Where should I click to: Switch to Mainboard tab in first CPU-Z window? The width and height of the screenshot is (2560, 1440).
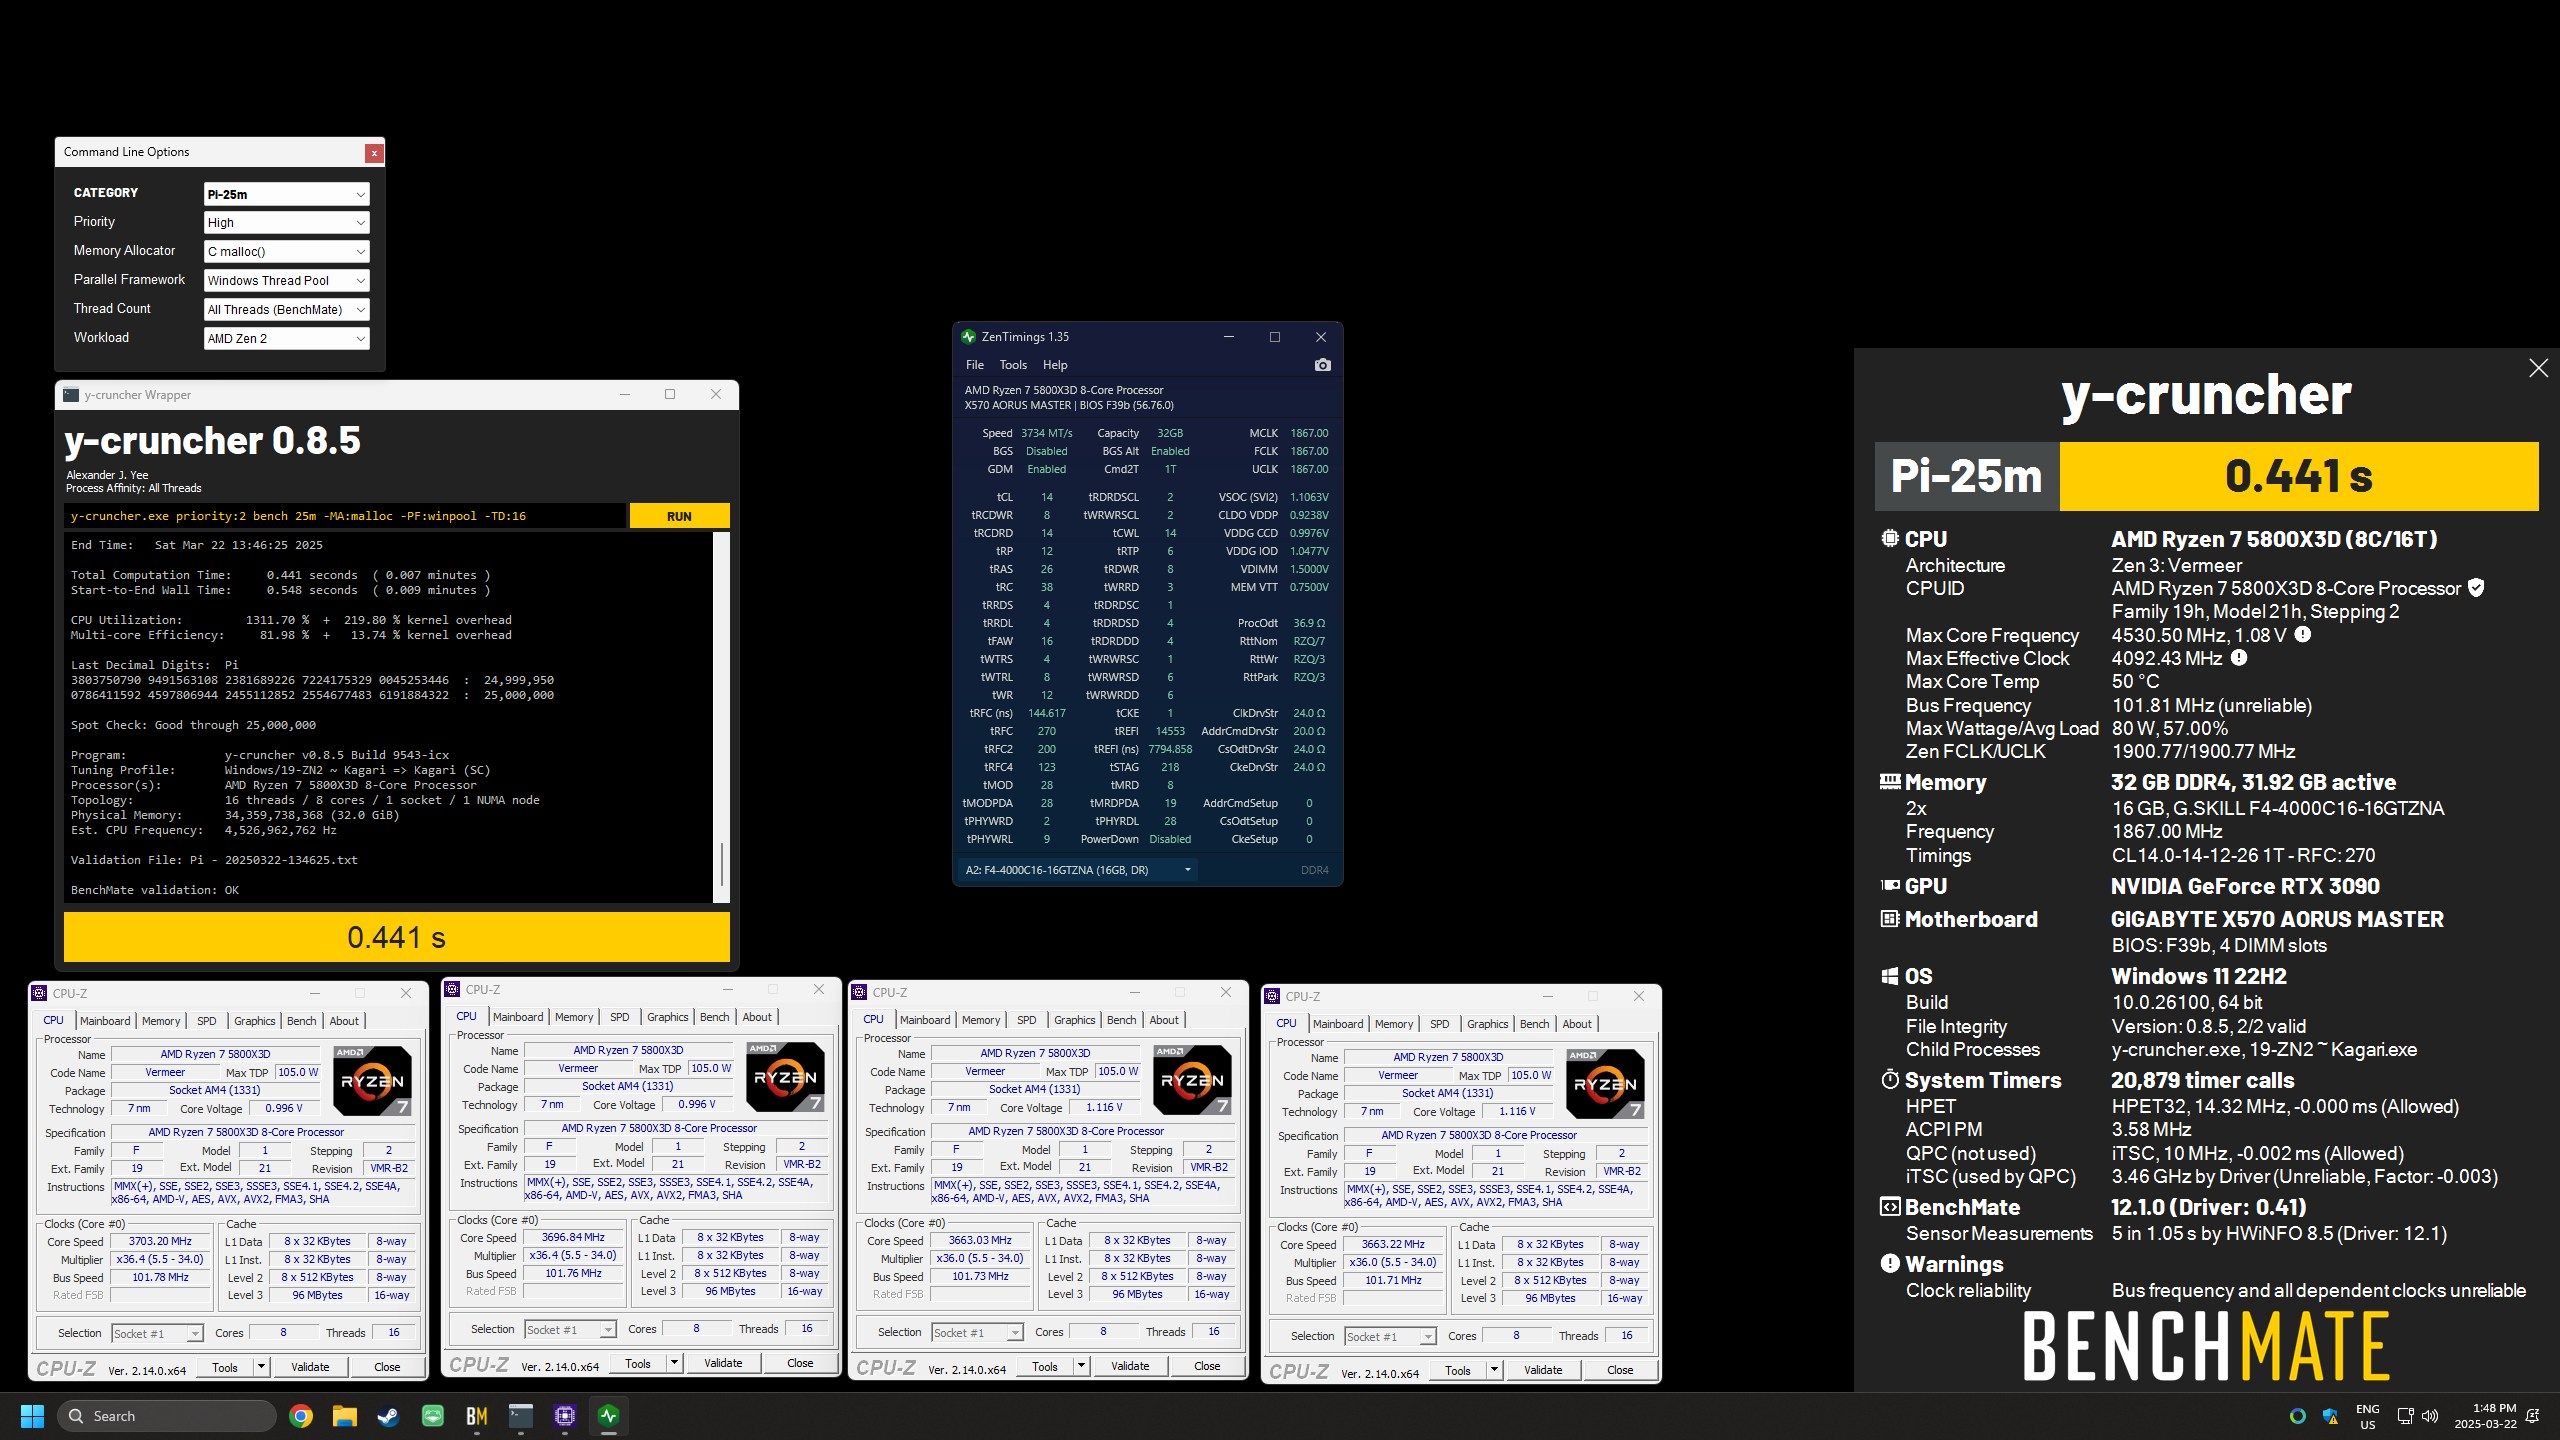(x=105, y=1021)
